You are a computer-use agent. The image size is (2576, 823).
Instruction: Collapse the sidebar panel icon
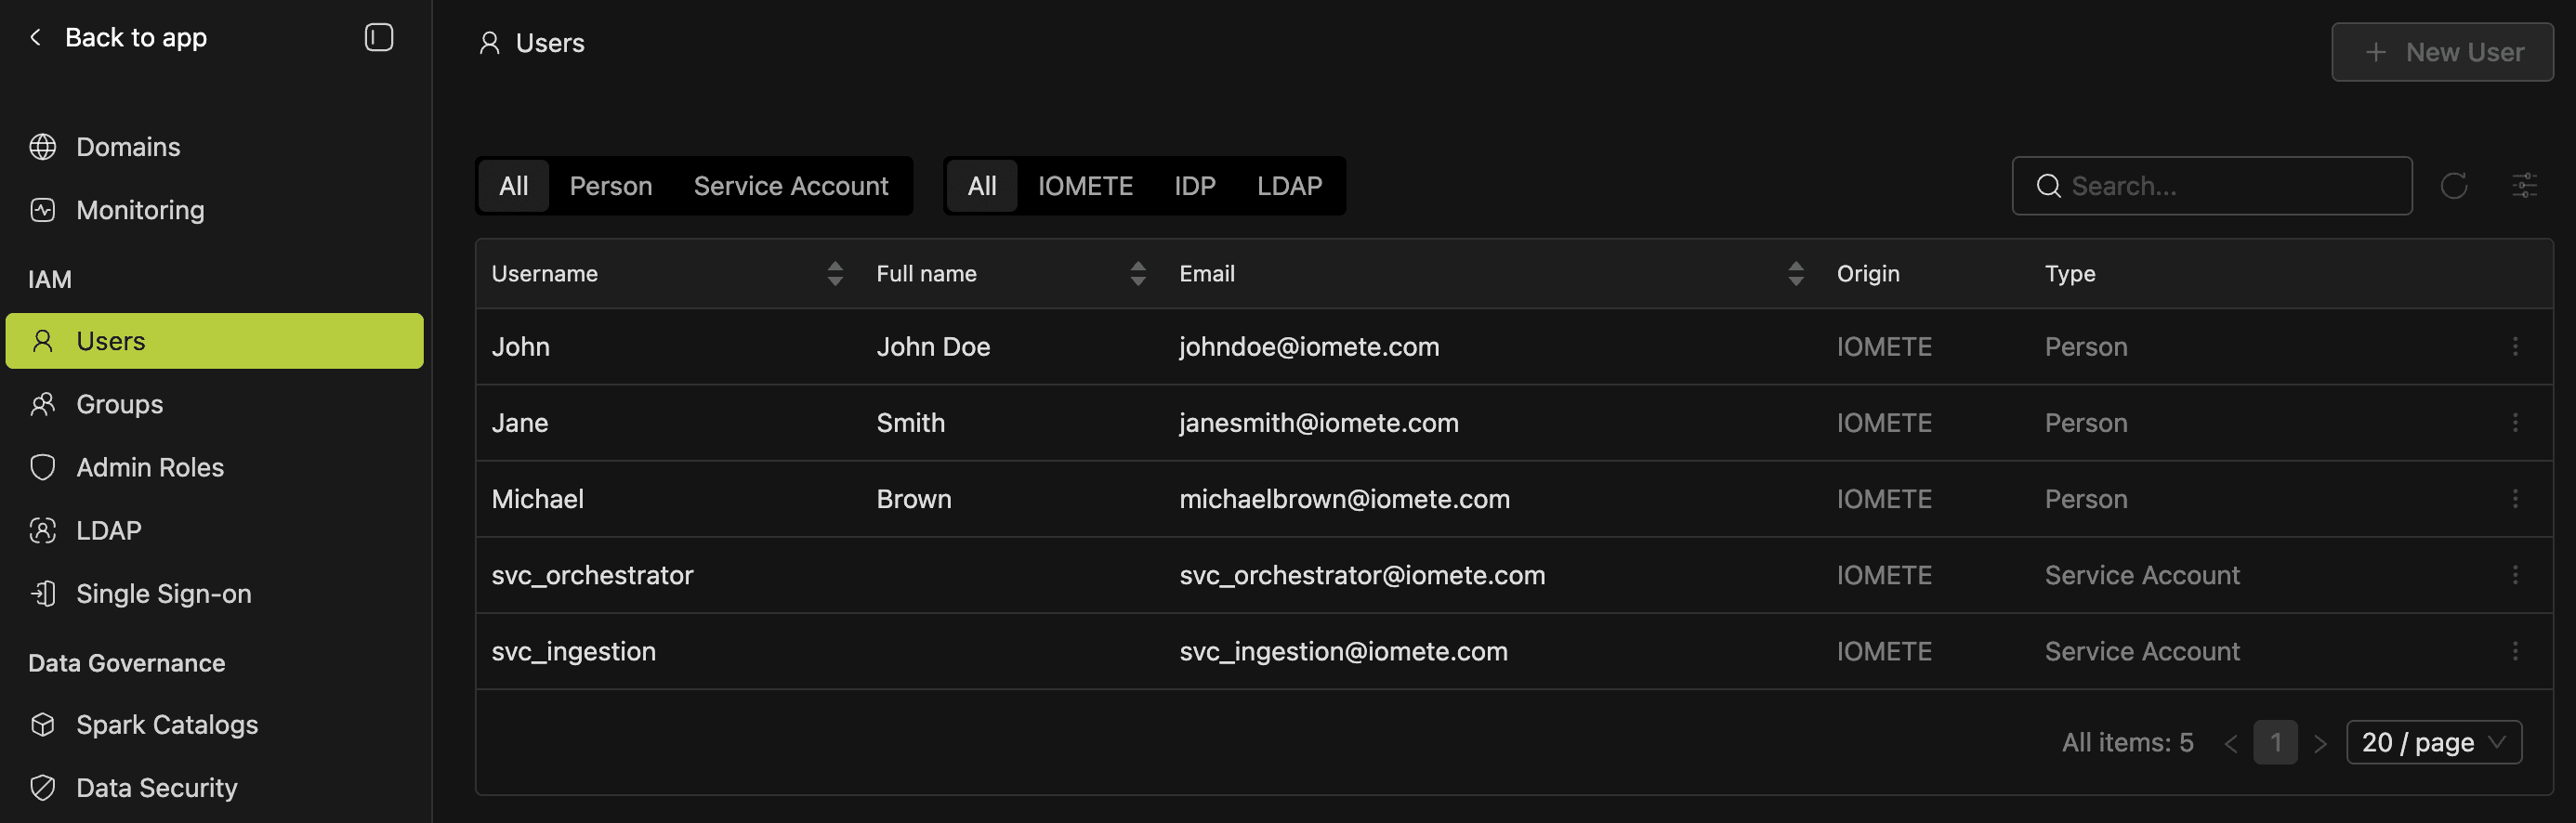pos(378,38)
